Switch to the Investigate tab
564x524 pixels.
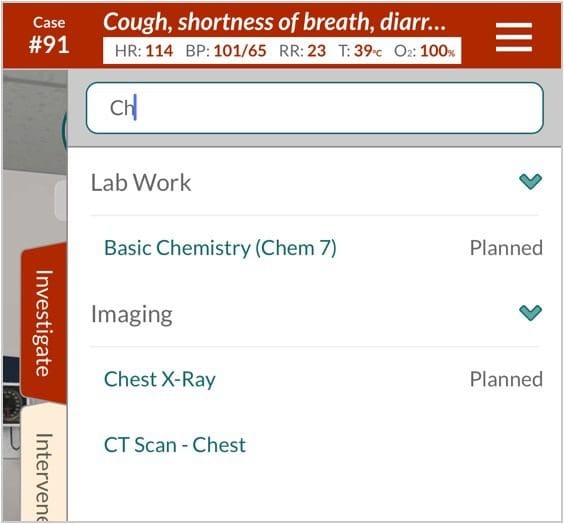(44, 323)
